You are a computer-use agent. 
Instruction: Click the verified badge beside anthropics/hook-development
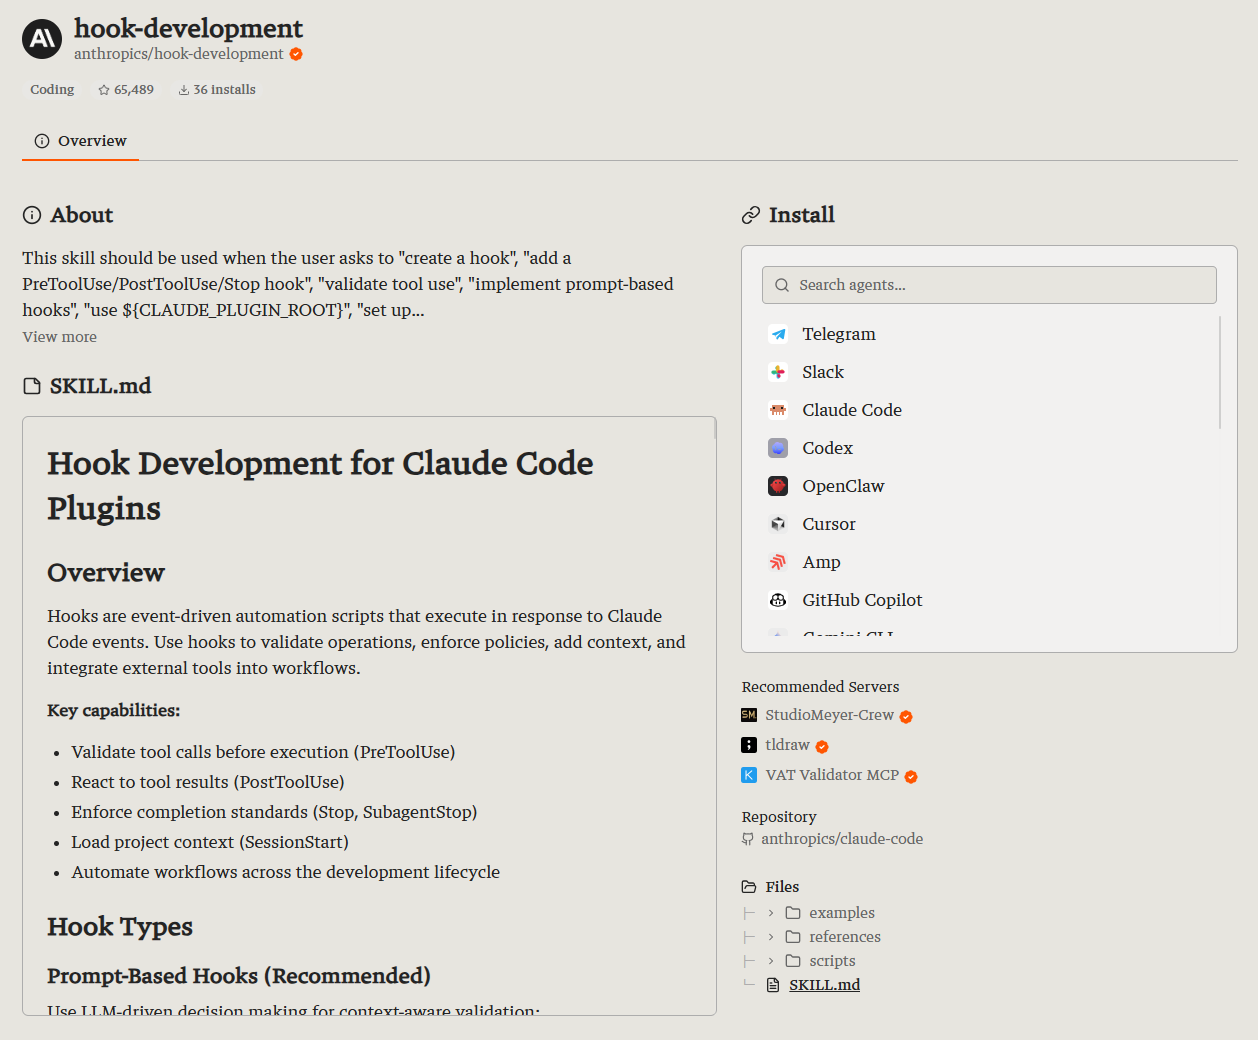296,54
